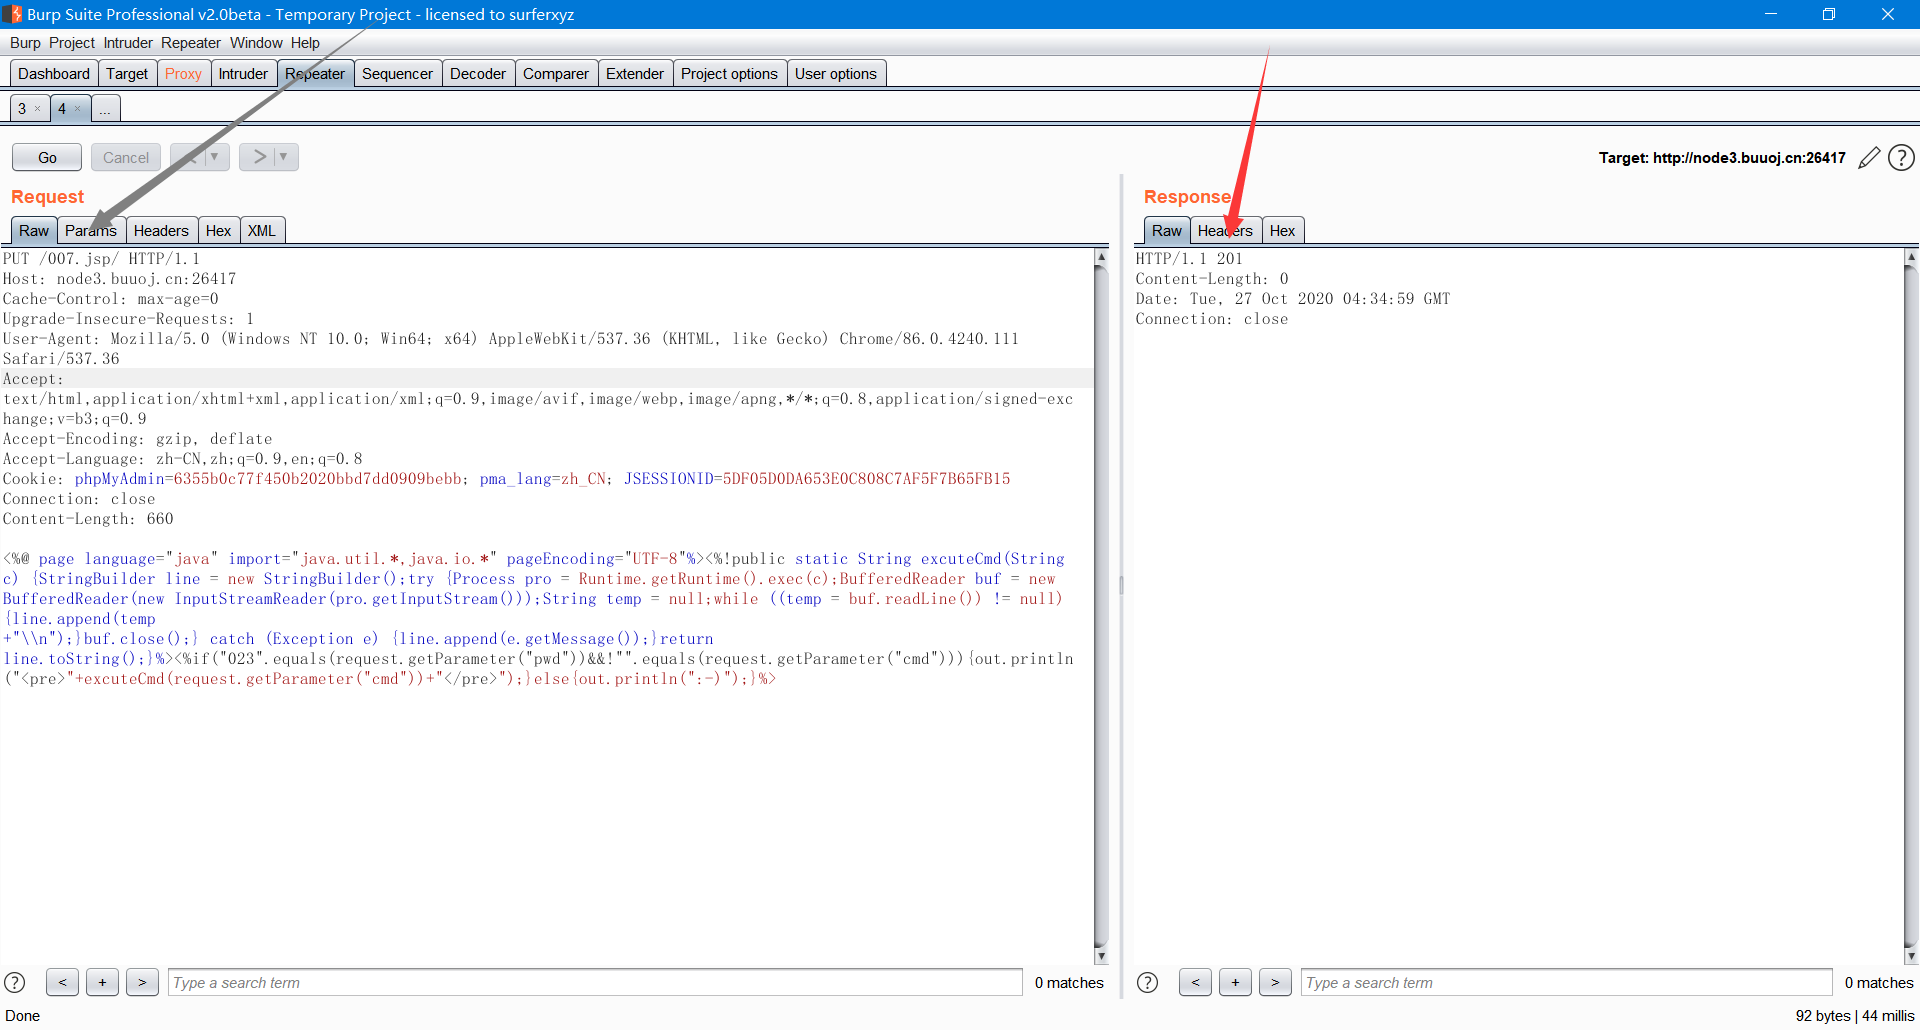
Task: Click request scrollbar down arrow
Action: point(1101,956)
